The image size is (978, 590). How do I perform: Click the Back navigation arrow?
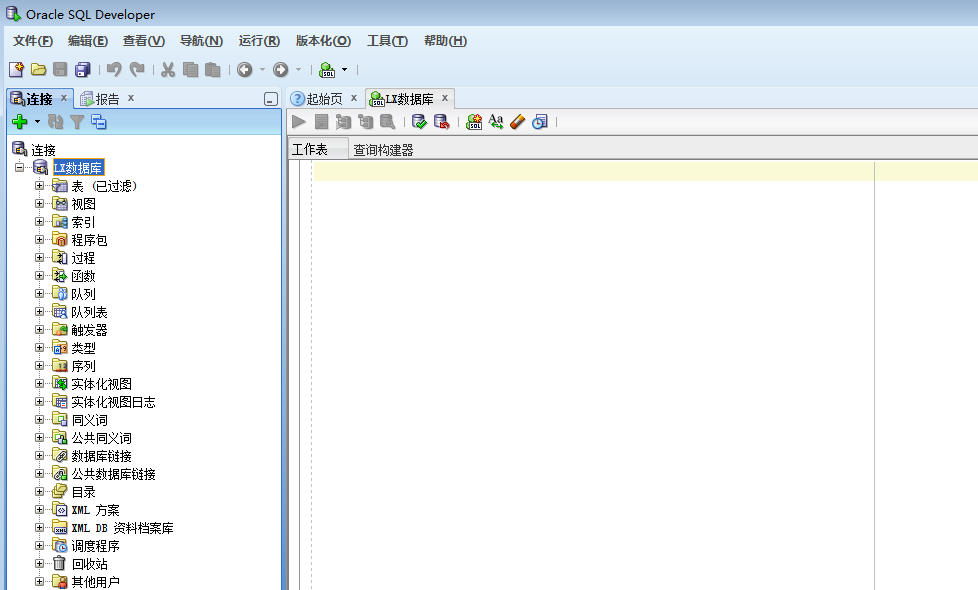[245, 69]
